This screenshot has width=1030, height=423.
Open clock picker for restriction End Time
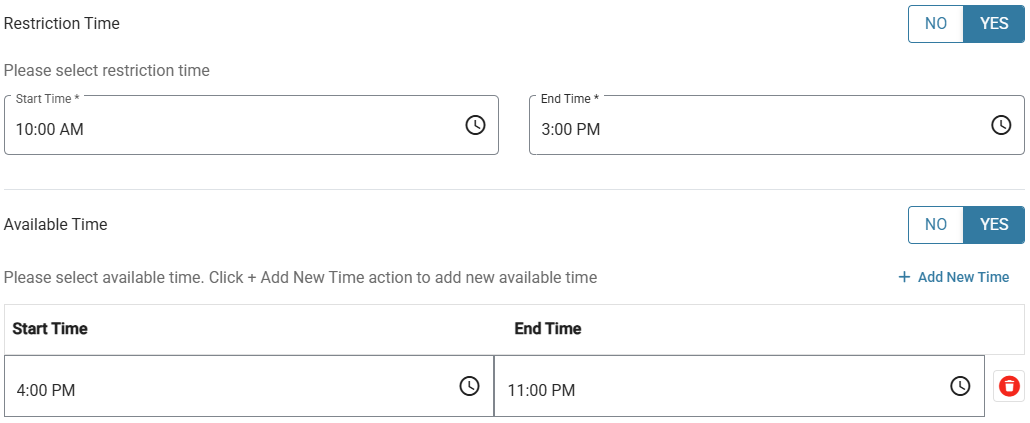click(x=1000, y=125)
